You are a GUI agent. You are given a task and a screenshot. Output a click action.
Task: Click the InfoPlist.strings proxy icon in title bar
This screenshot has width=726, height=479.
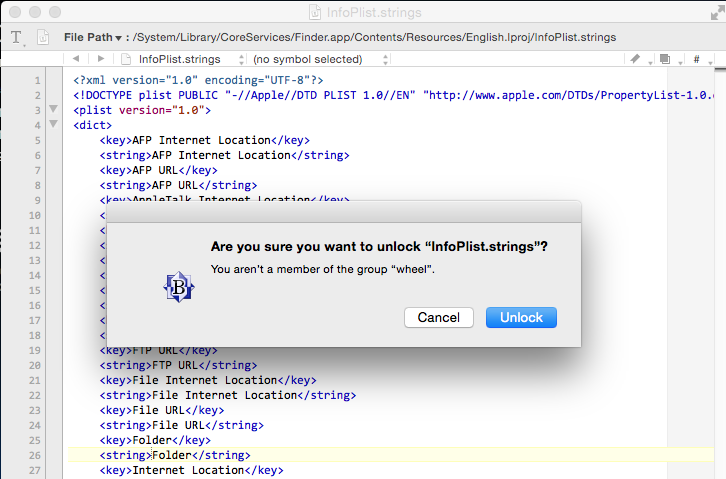point(315,12)
